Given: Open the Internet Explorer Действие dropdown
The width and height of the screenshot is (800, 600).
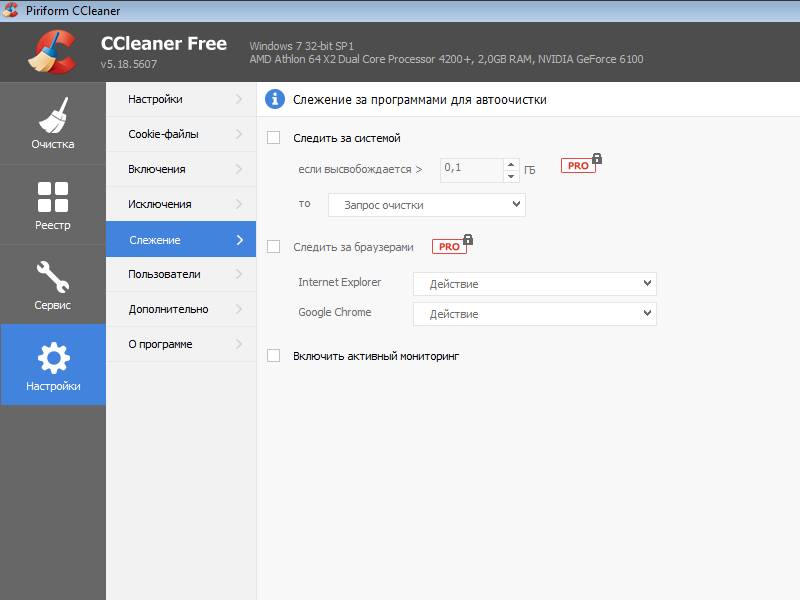Looking at the screenshot, I should [535, 284].
